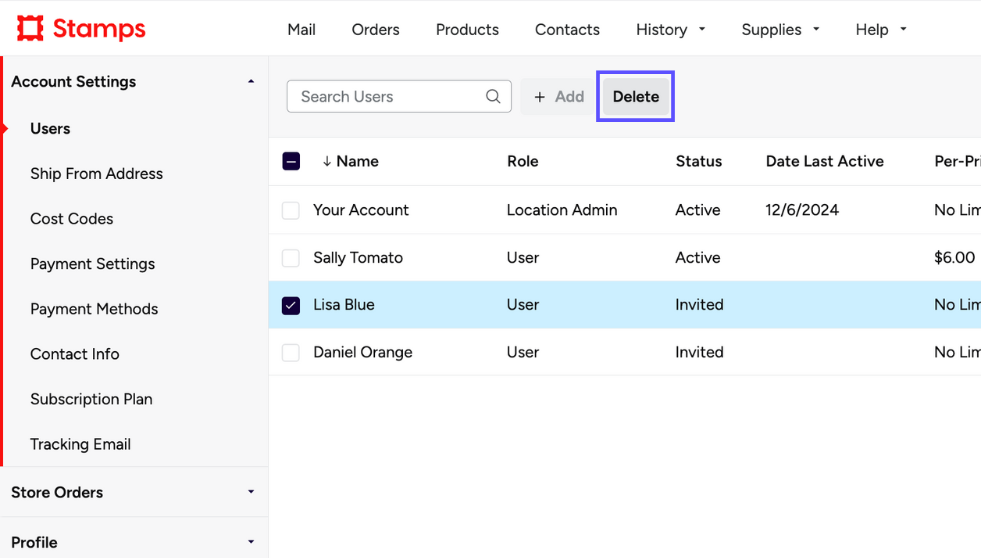Expand the Store Orders section

pyautogui.click(x=251, y=492)
